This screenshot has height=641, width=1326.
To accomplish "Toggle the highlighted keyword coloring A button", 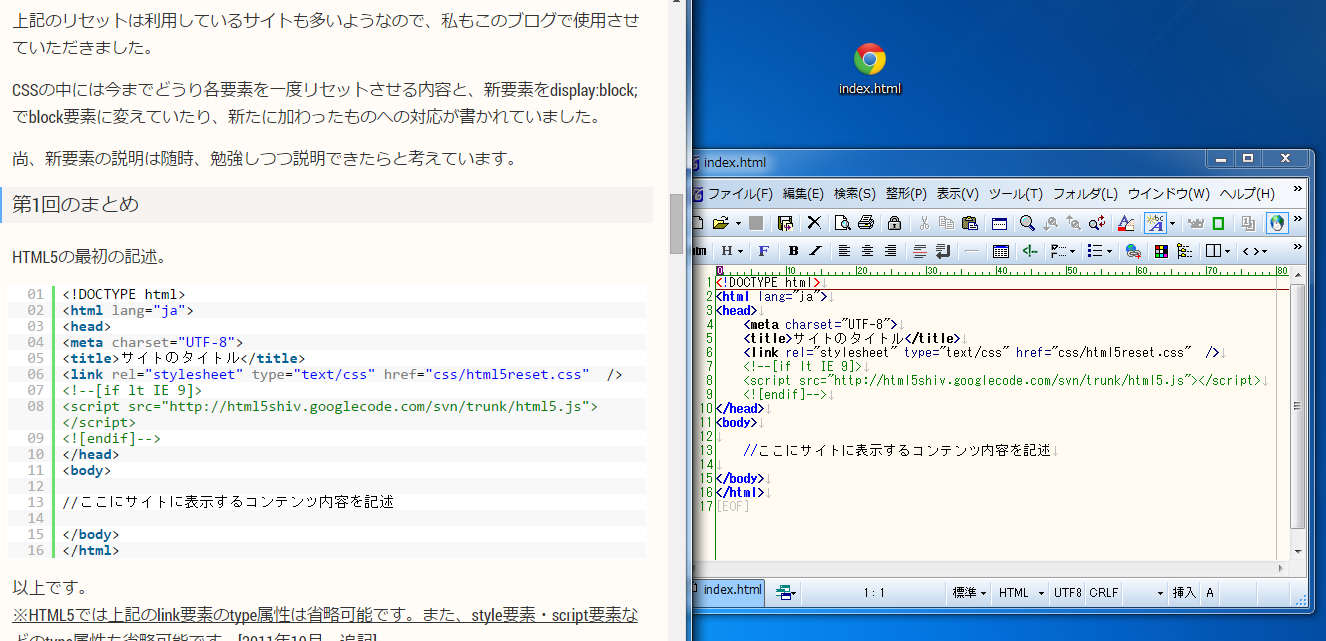I will coord(1155,223).
